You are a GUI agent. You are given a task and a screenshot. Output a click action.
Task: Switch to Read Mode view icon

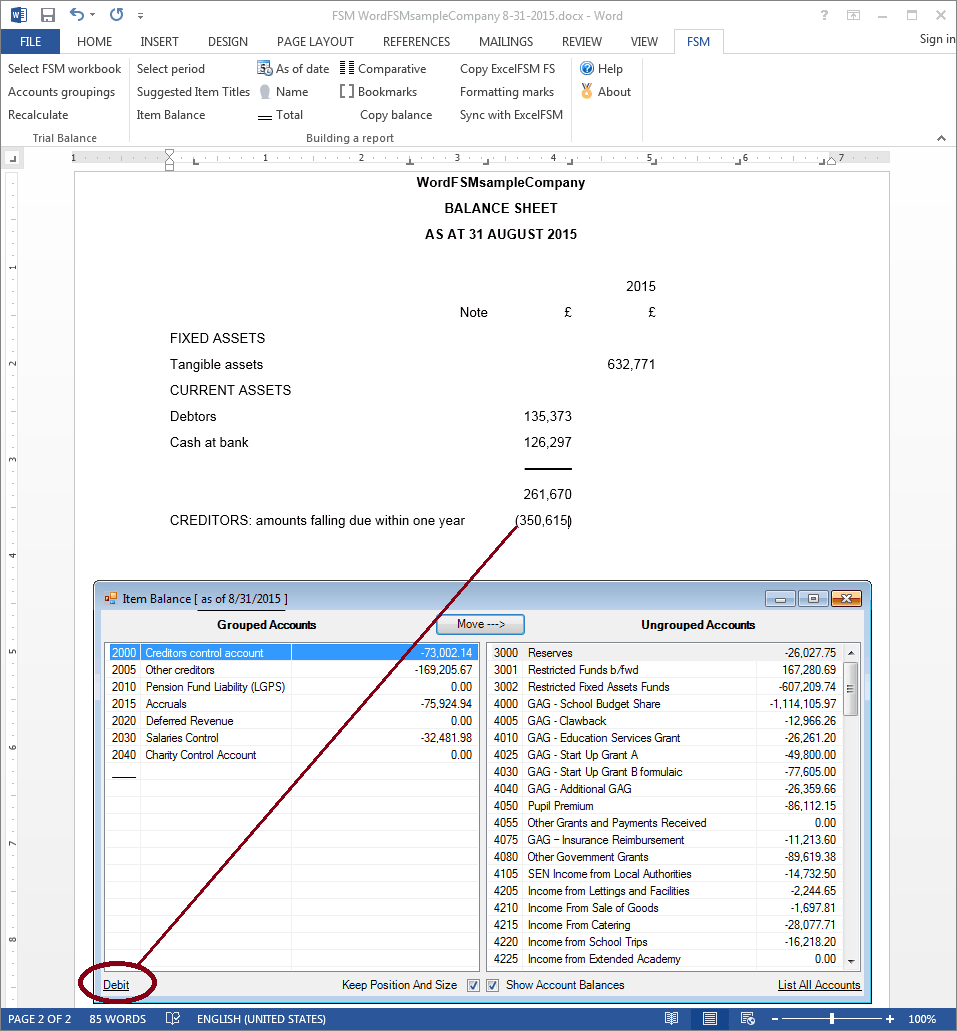pyautogui.click(x=671, y=1019)
